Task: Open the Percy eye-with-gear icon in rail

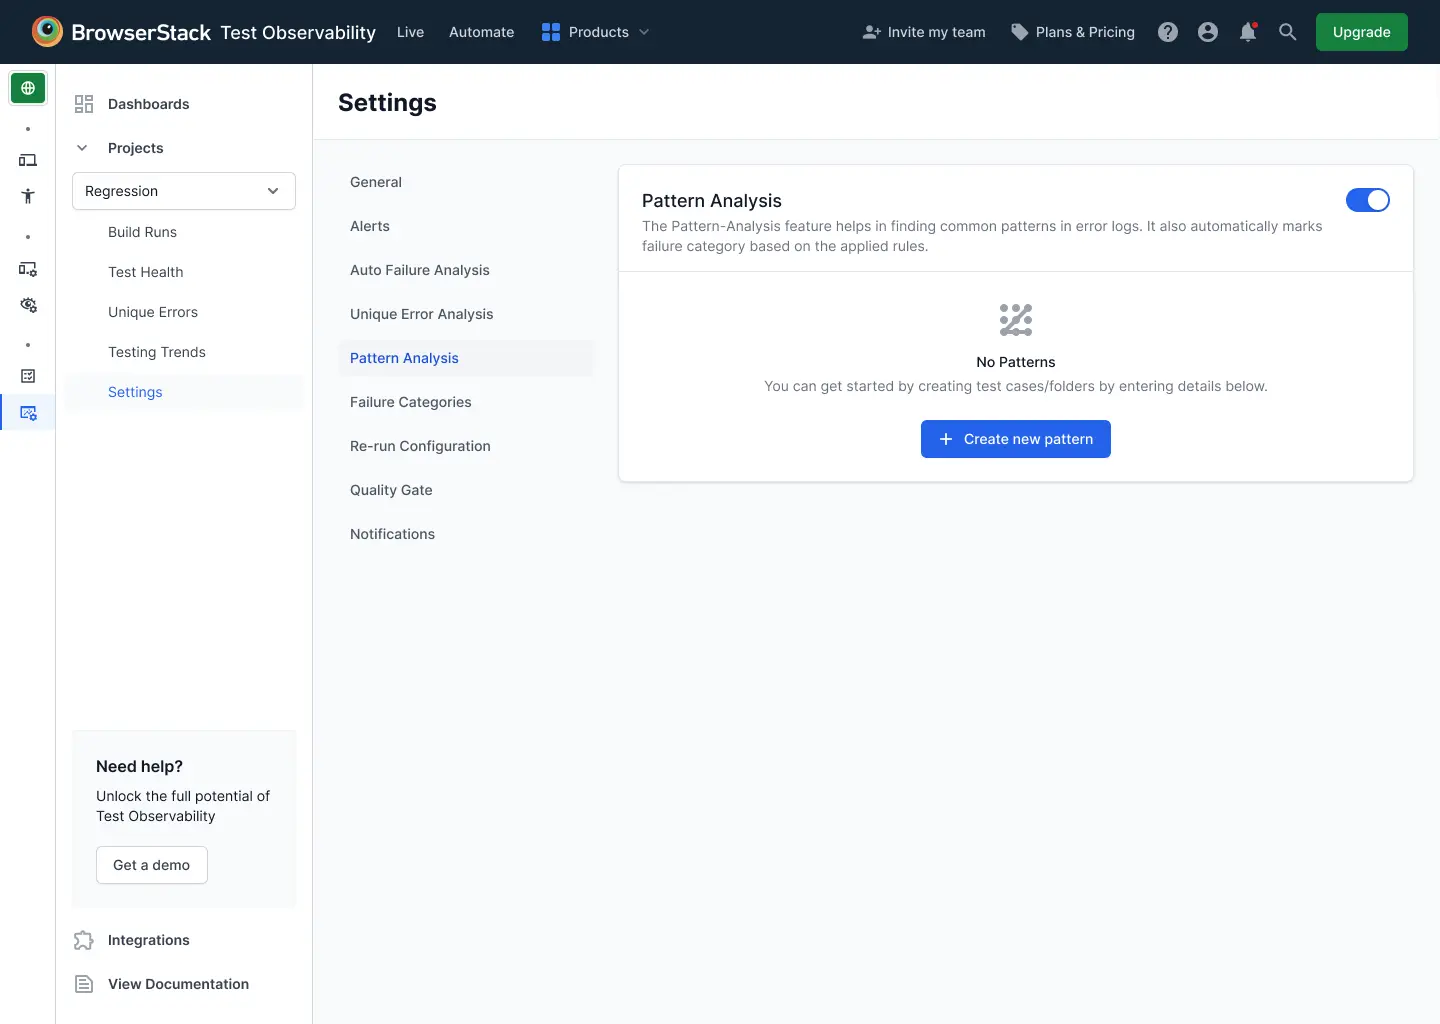Action: click(x=28, y=305)
